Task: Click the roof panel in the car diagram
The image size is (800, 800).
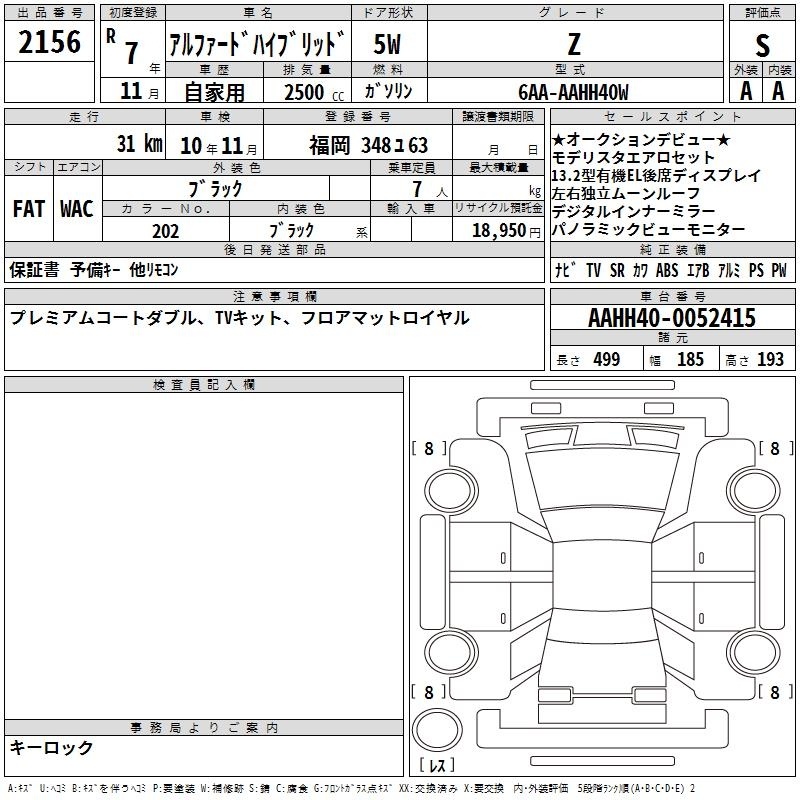Action: coord(601,575)
